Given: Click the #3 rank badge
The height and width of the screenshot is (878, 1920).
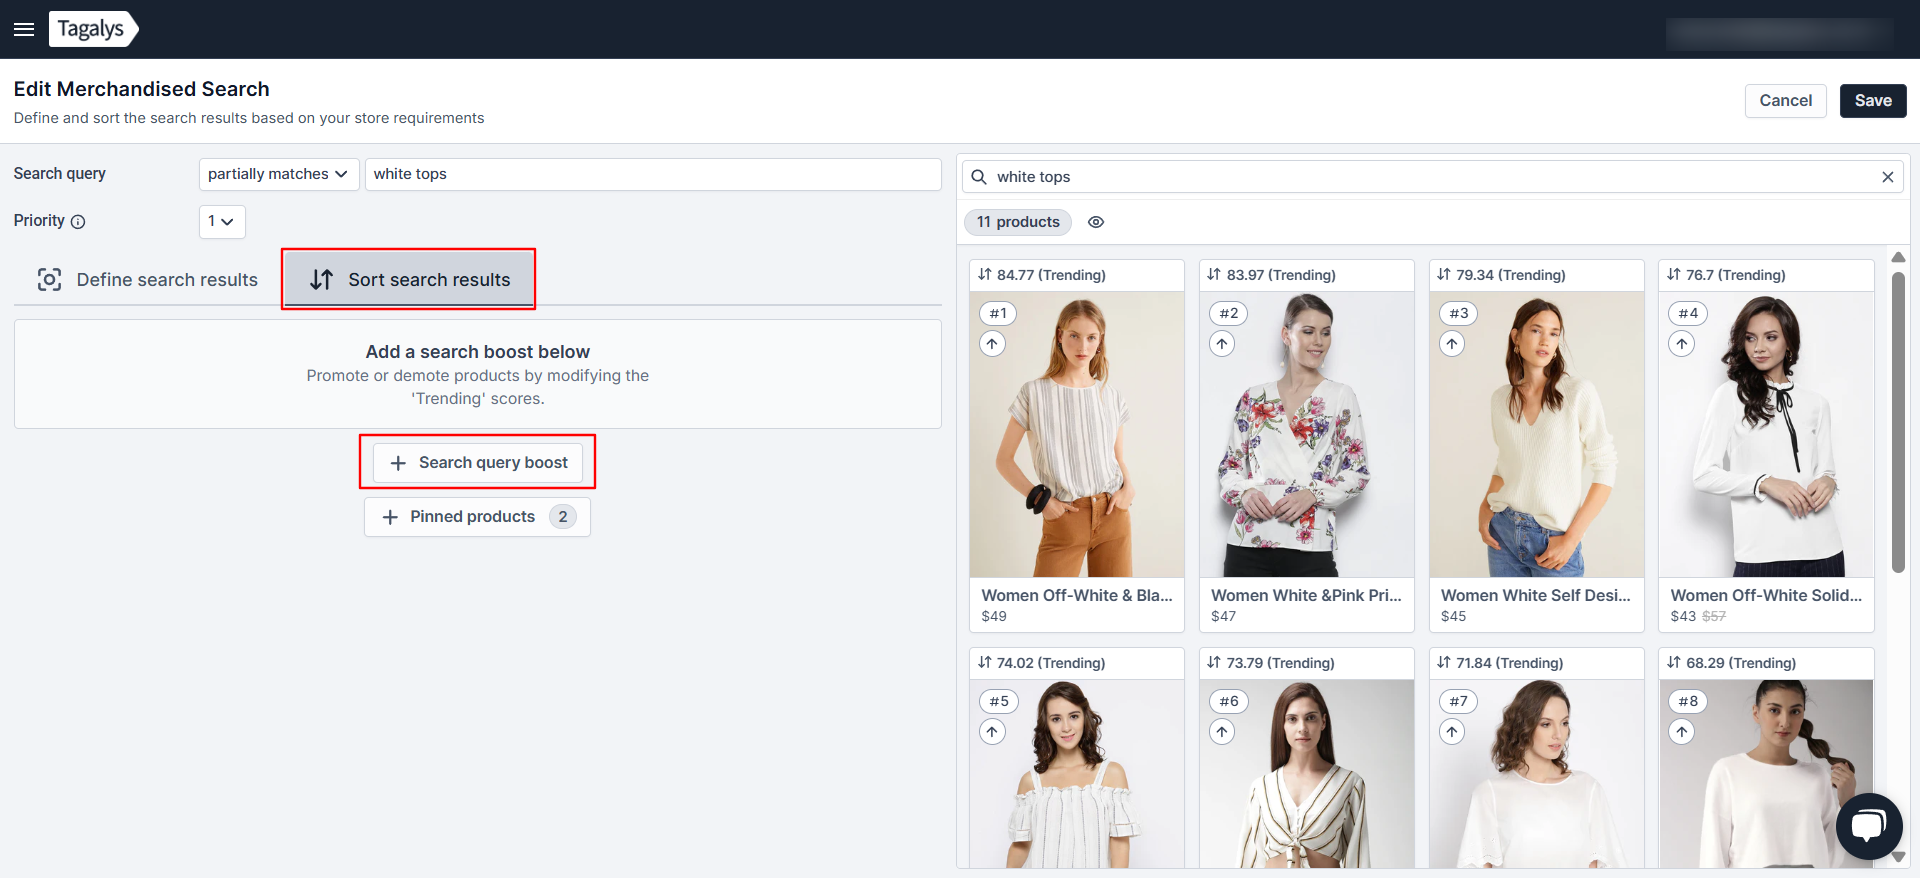Looking at the screenshot, I should click(1459, 313).
